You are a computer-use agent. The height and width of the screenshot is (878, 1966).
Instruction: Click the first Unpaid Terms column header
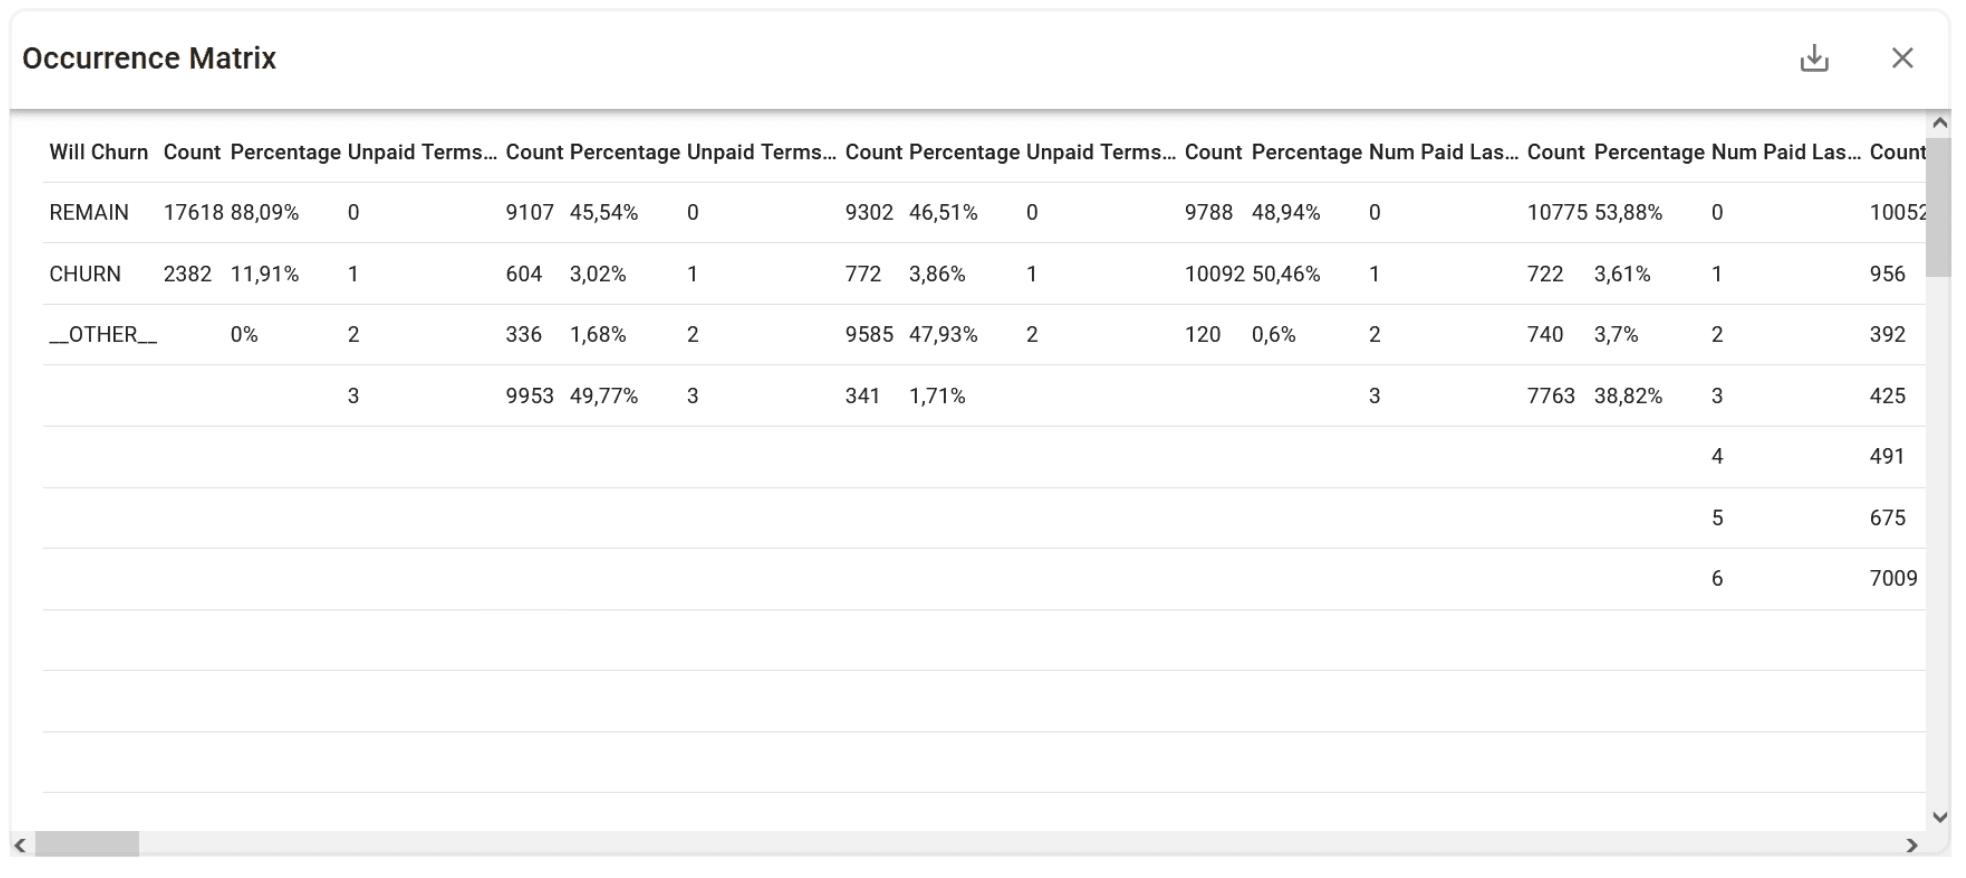(x=422, y=152)
